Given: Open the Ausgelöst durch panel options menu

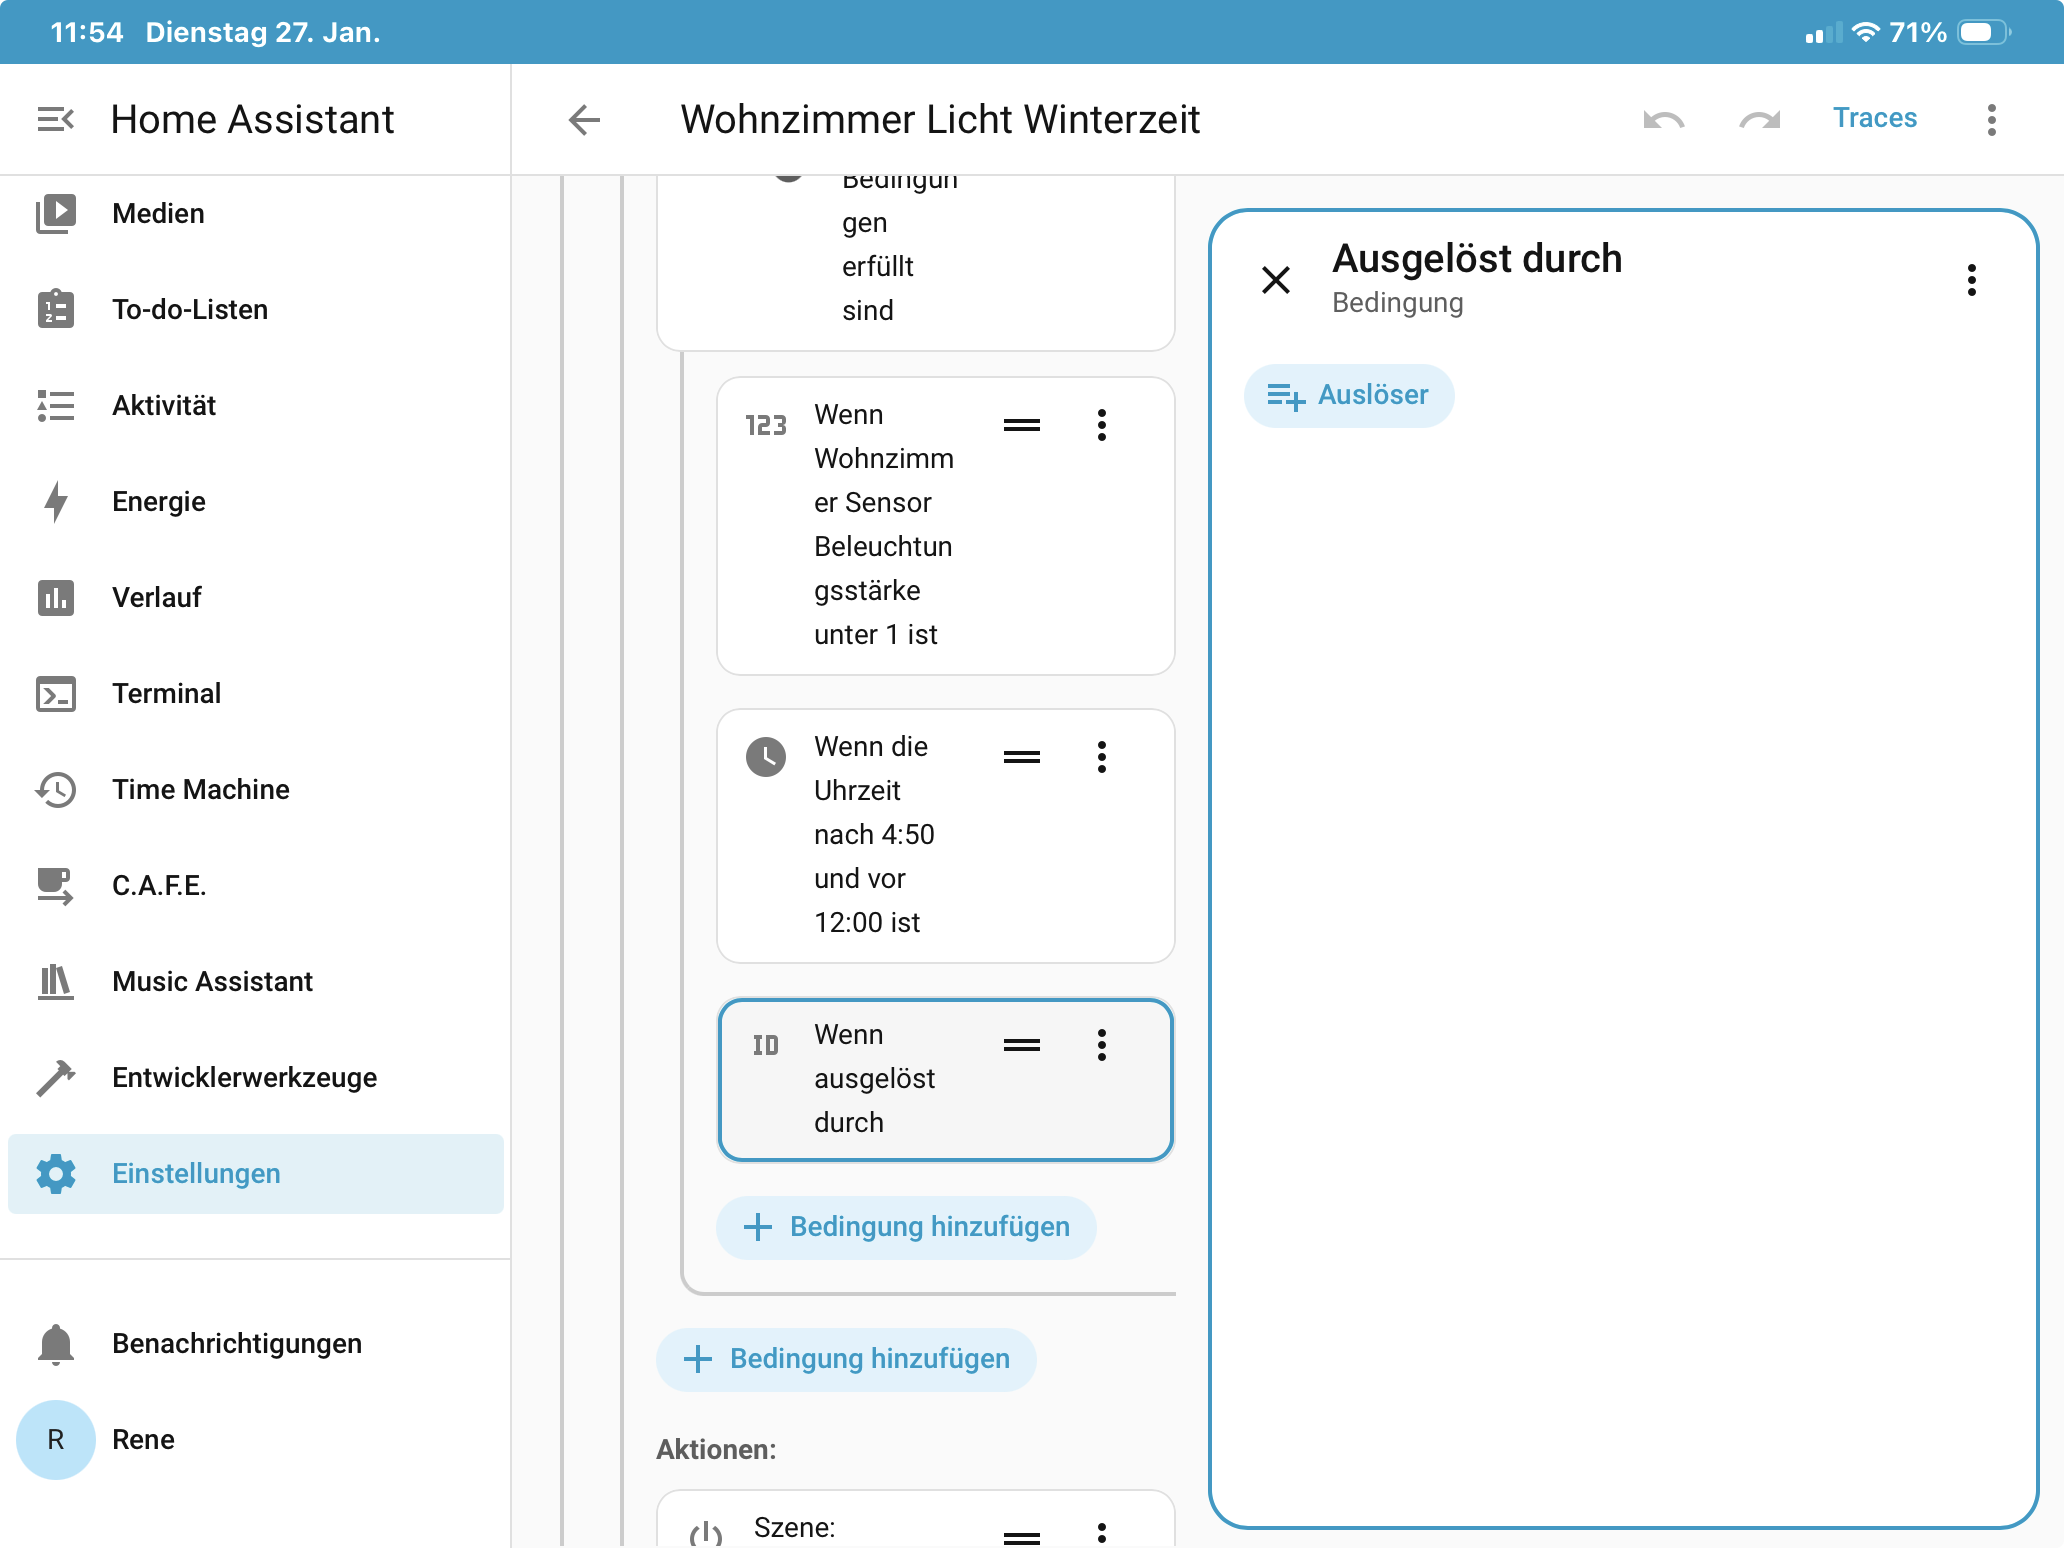Looking at the screenshot, I should click(x=1971, y=280).
